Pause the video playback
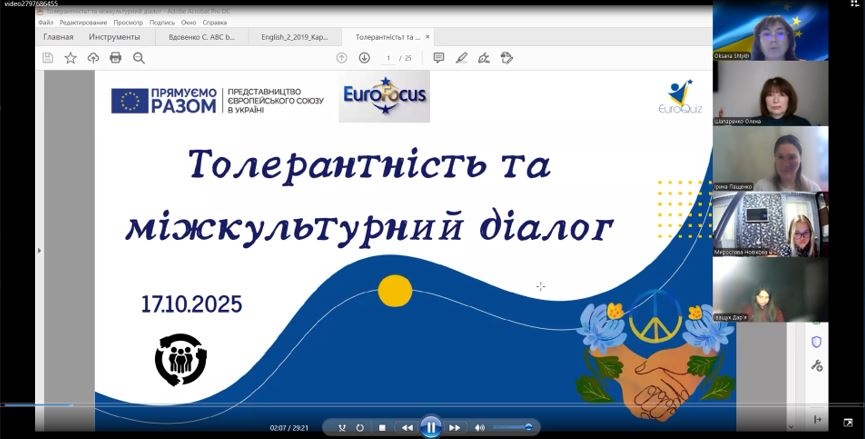Screen dimensions: 865x439 point(431,427)
